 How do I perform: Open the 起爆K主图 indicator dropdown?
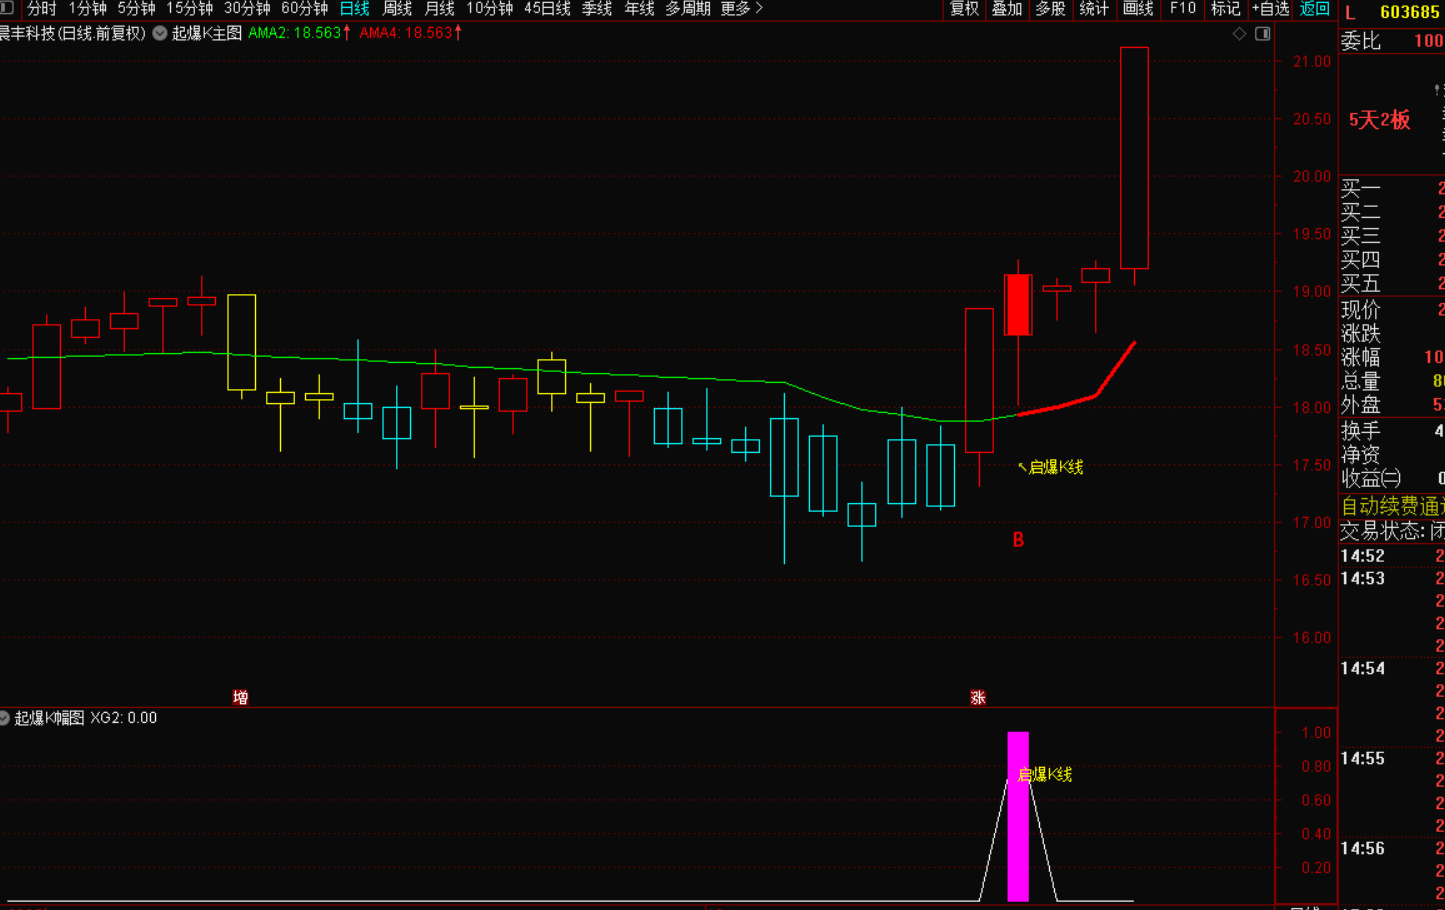click(x=160, y=33)
